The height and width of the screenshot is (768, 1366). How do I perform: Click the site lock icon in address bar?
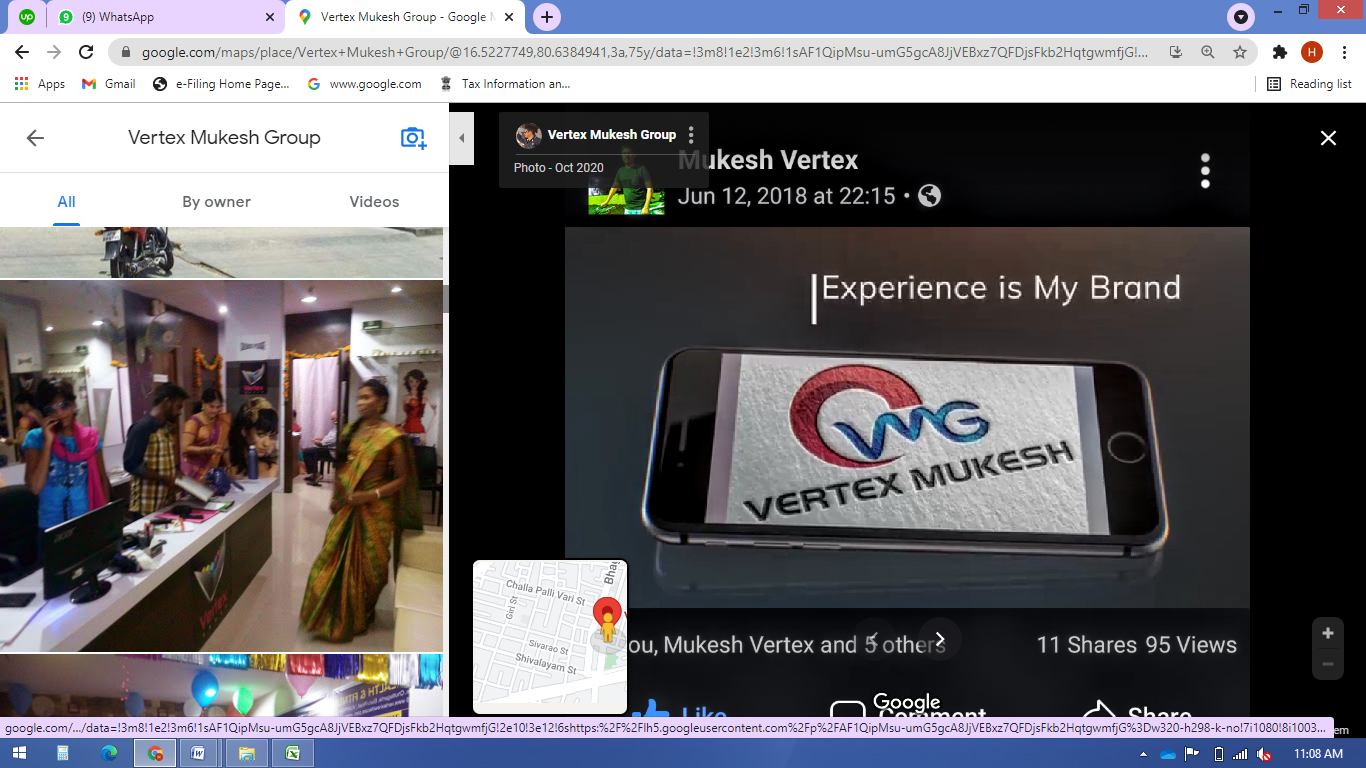point(126,52)
